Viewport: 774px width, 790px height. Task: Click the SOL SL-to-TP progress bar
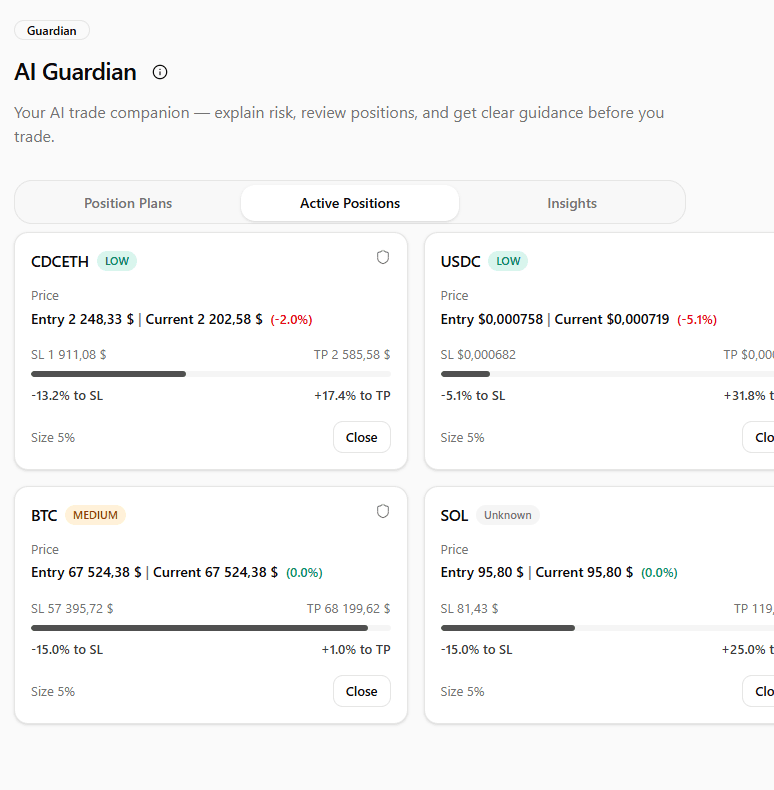click(x=607, y=628)
